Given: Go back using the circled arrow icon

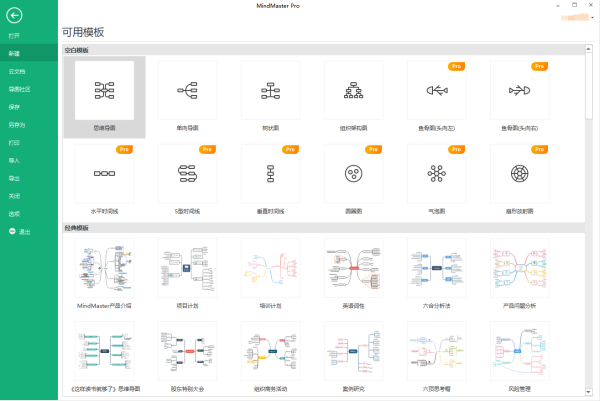Looking at the screenshot, I should click(x=14, y=15).
